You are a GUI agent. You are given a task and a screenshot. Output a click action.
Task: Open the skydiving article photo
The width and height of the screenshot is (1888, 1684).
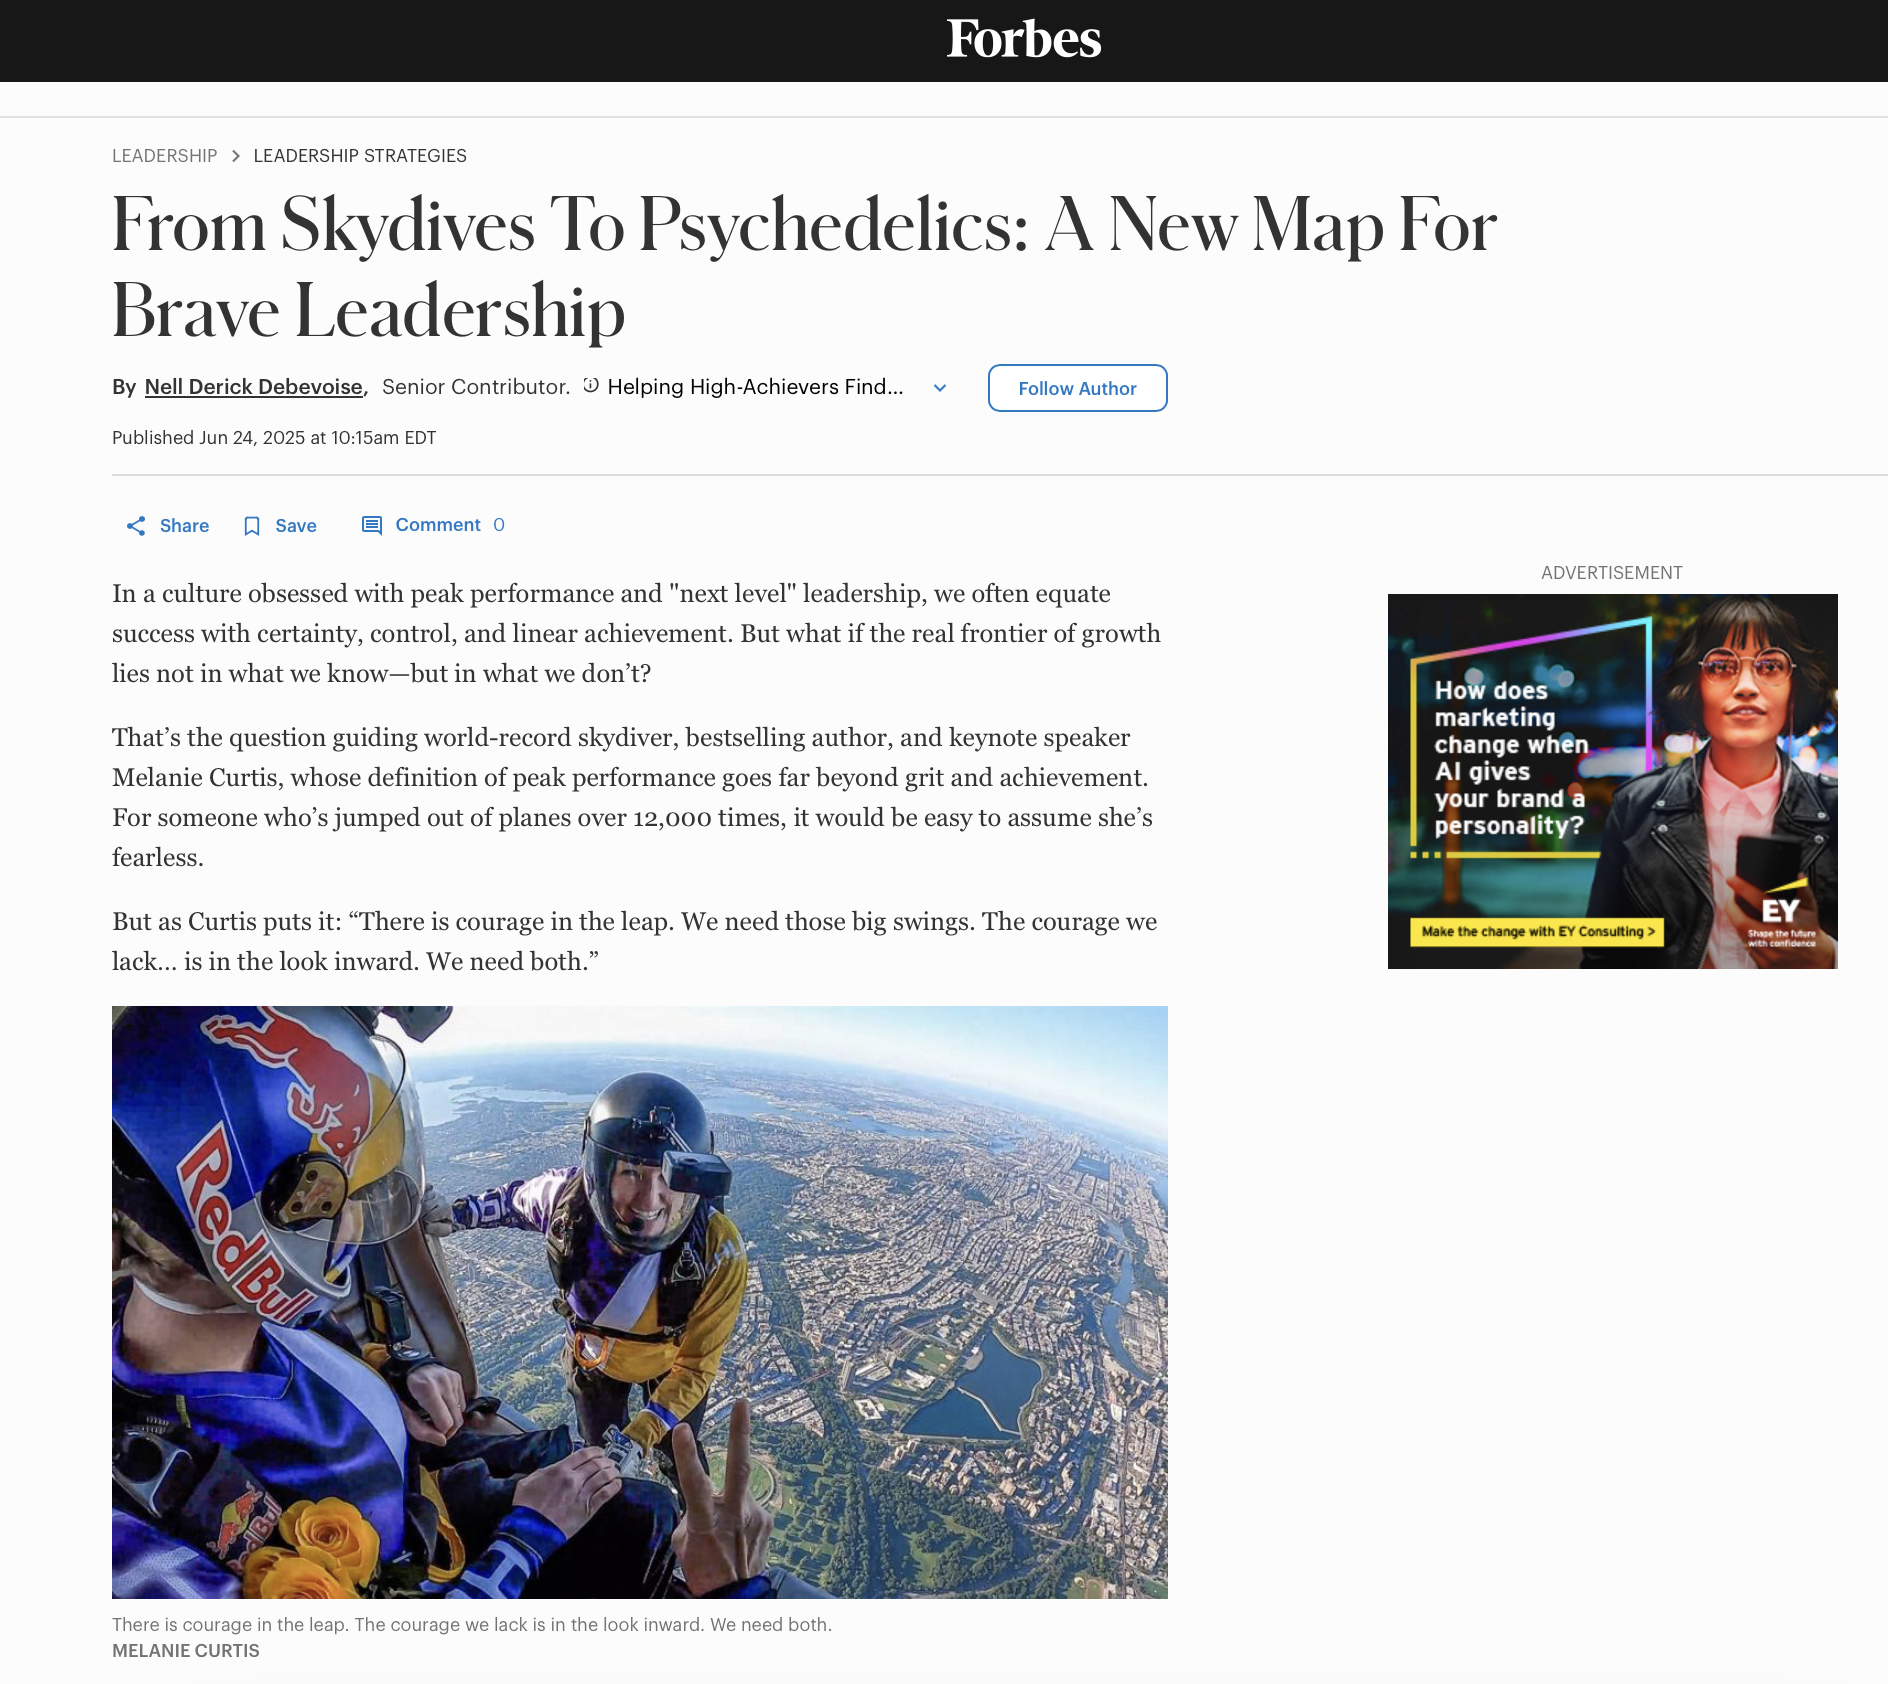coord(640,1302)
